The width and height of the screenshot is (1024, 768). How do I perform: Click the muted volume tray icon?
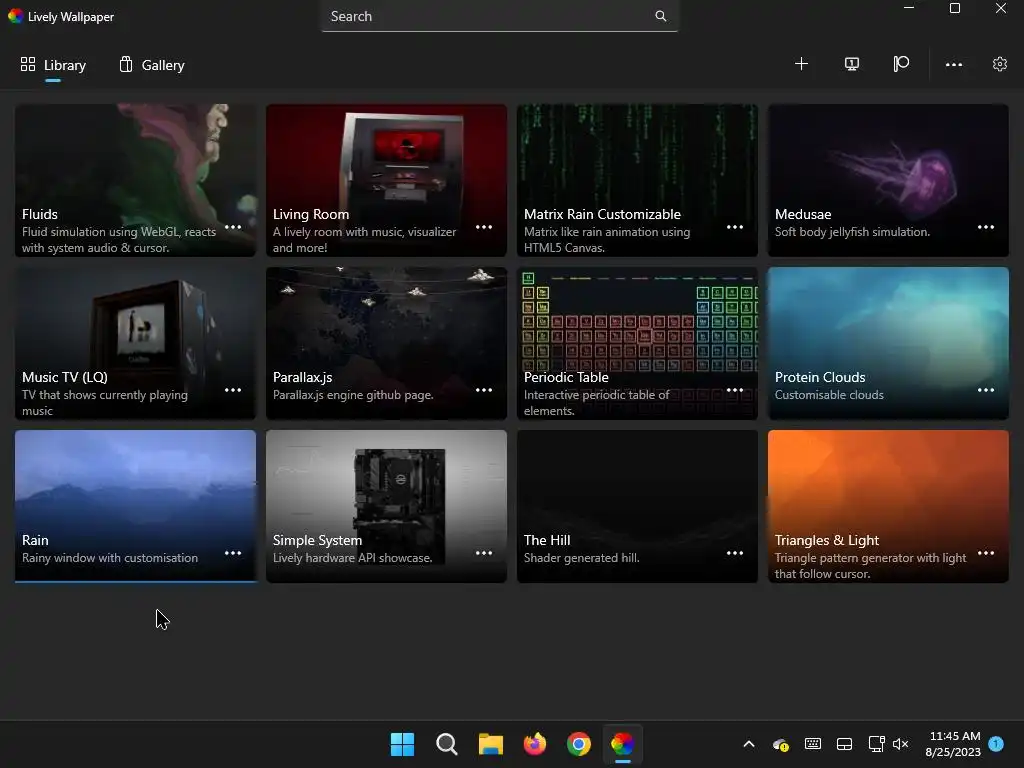[x=901, y=744]
